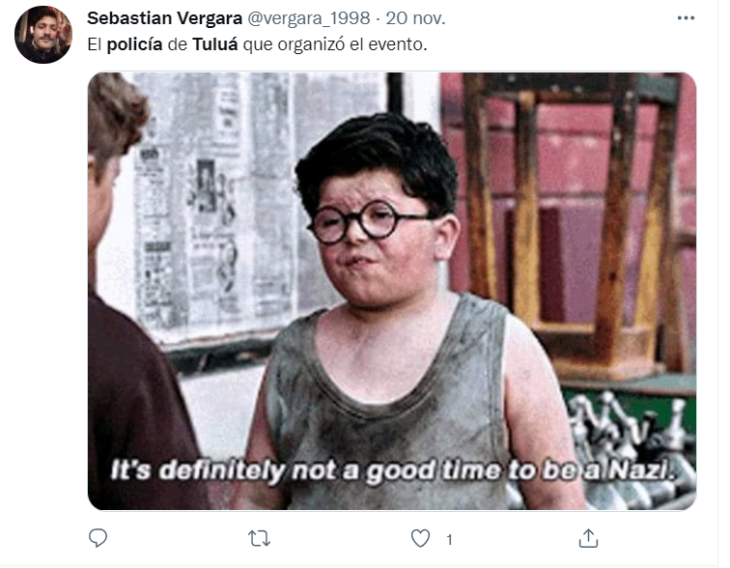Visit the Sebastian Vergara display name link
730x568 pixels.
tap(165, 18)
